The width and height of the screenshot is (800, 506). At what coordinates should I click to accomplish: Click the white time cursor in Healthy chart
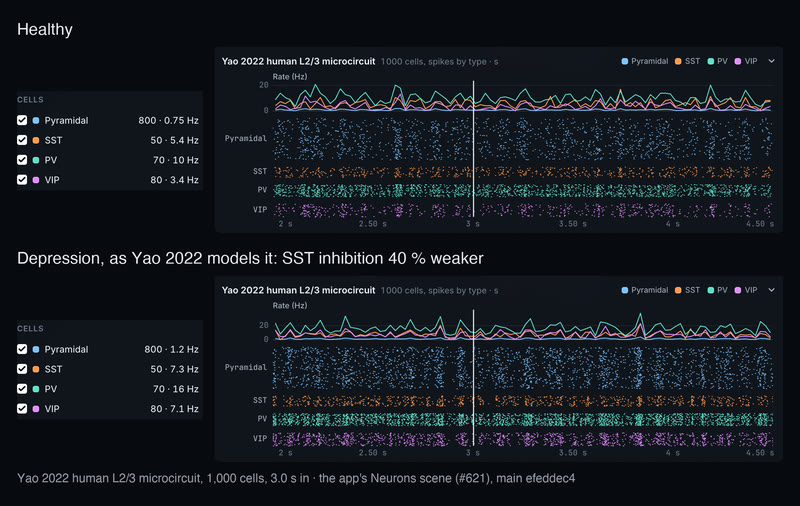pyautogui.click(x=473, y=148)
